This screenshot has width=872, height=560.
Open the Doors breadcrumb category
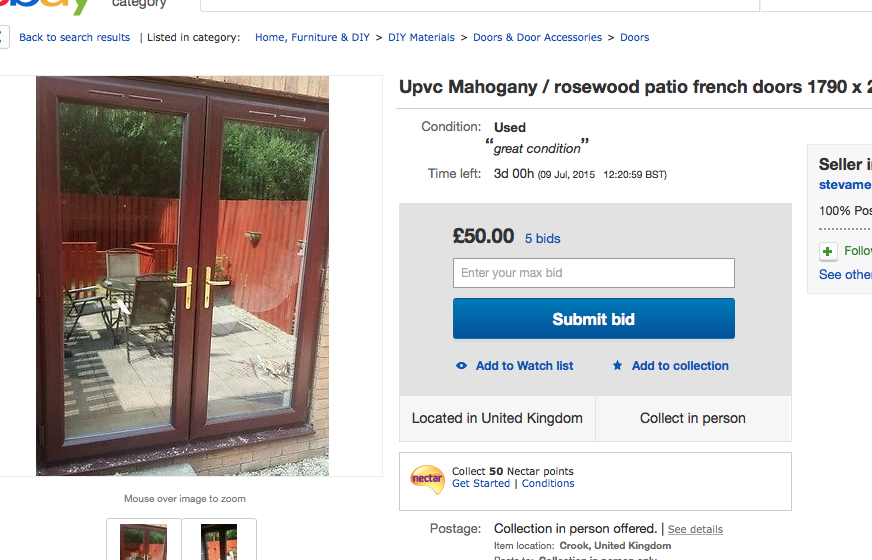[635, 37]
